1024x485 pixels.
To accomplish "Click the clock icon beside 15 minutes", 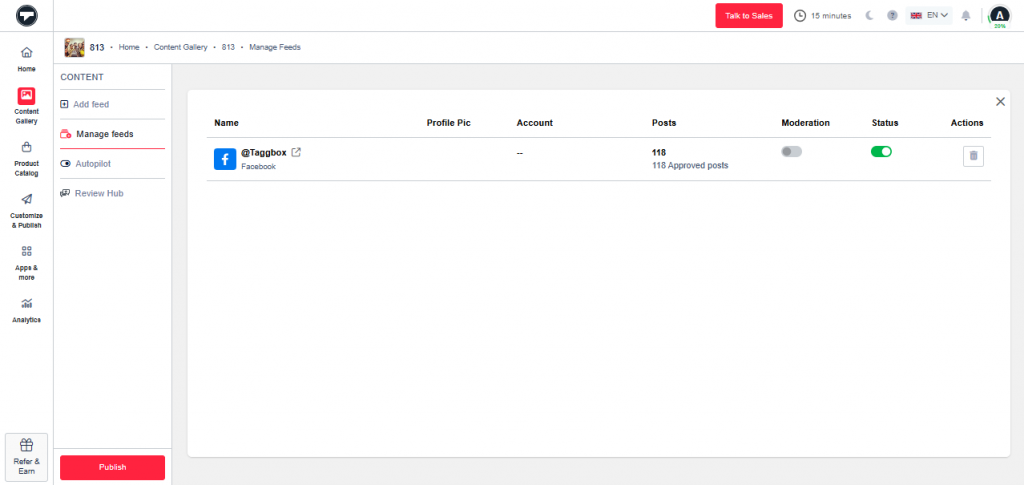I will click(799, 16).
